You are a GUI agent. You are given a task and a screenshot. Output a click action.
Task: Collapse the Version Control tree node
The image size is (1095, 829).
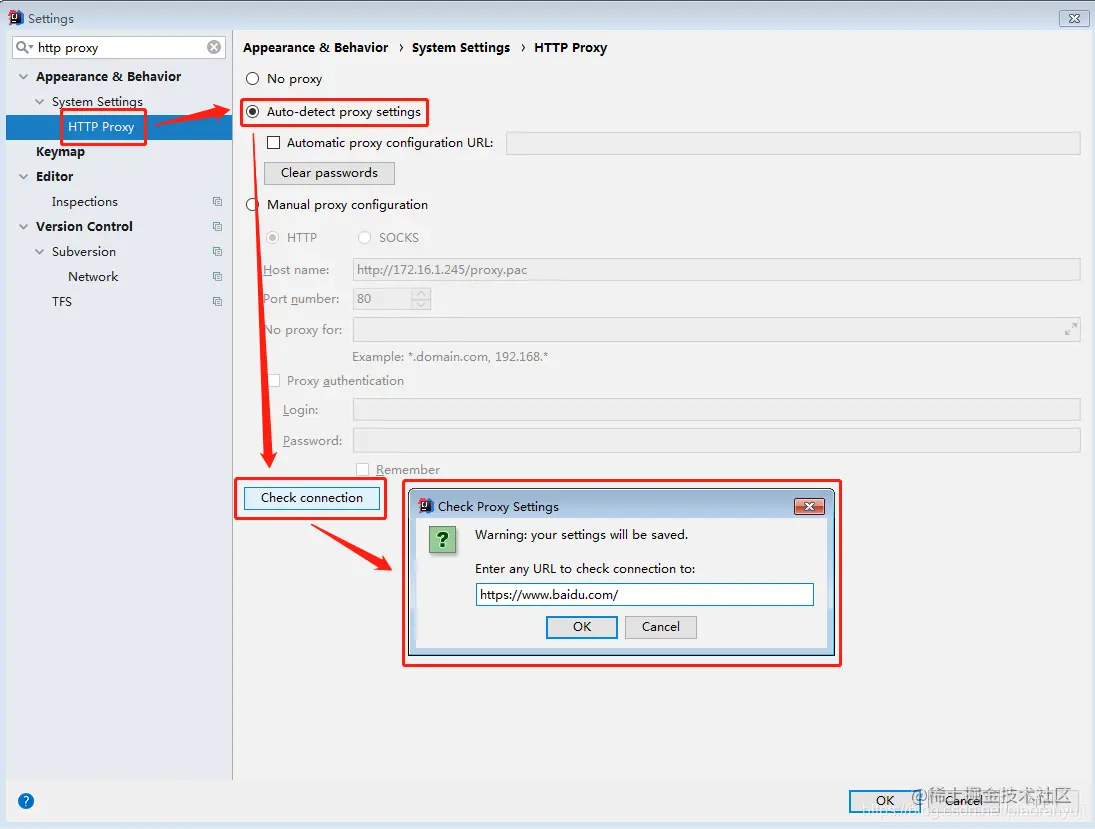23,226
